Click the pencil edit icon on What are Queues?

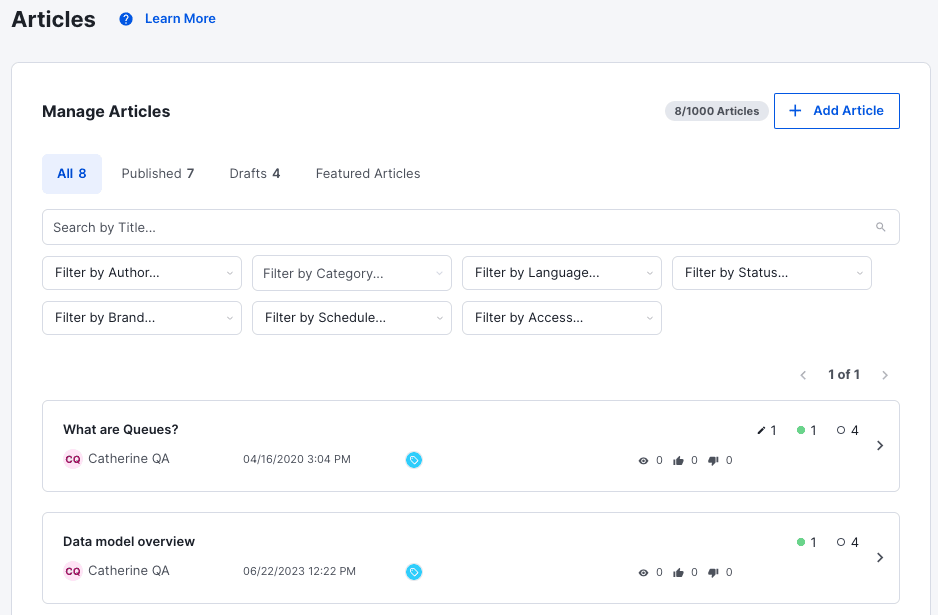(x=761, y=431)
